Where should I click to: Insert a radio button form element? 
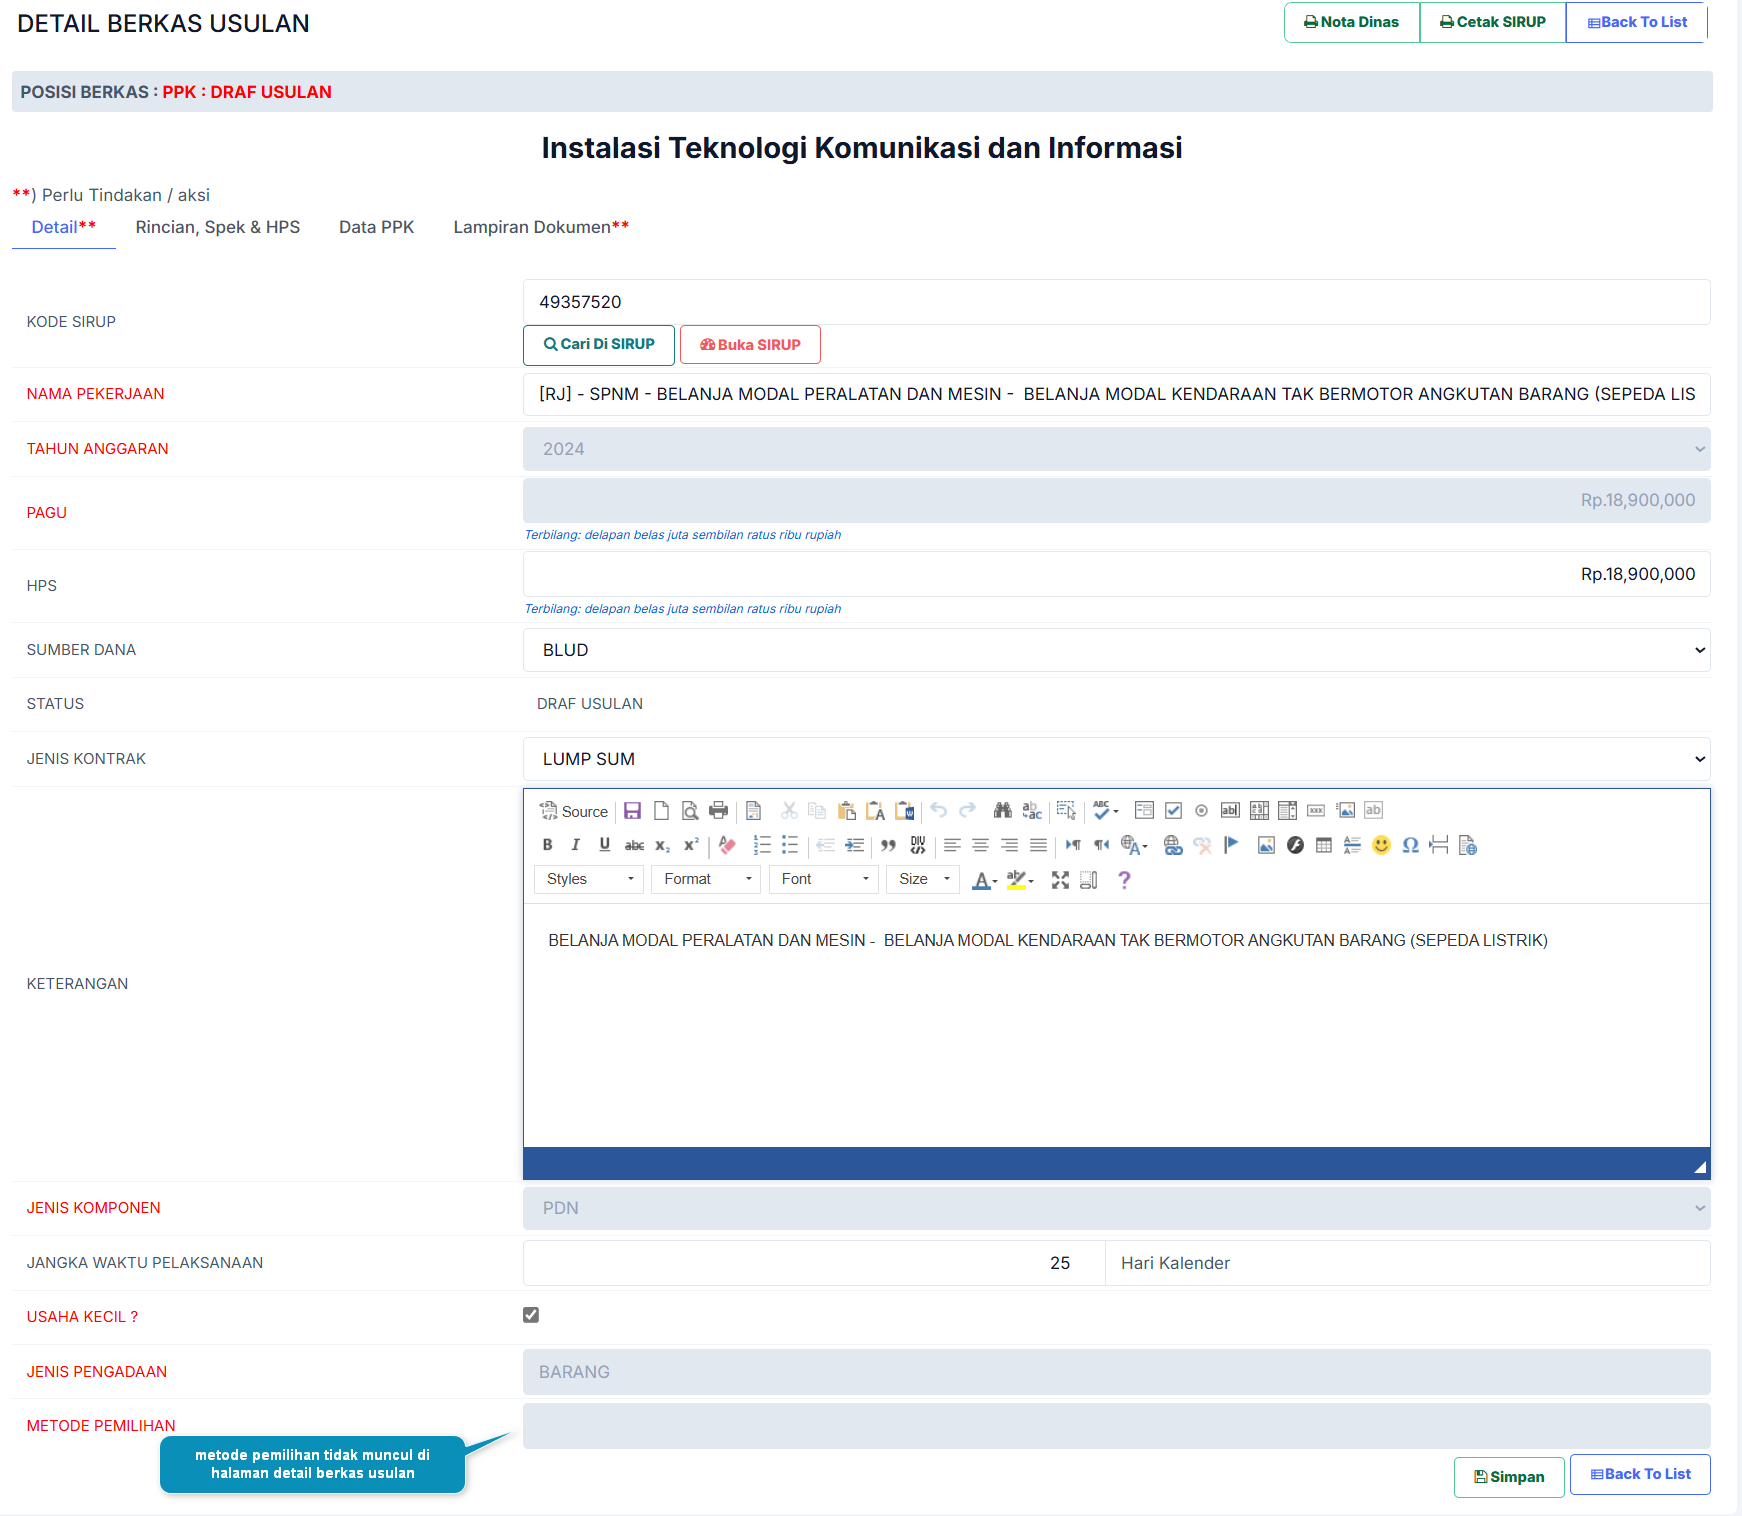tap(1201, 811)
